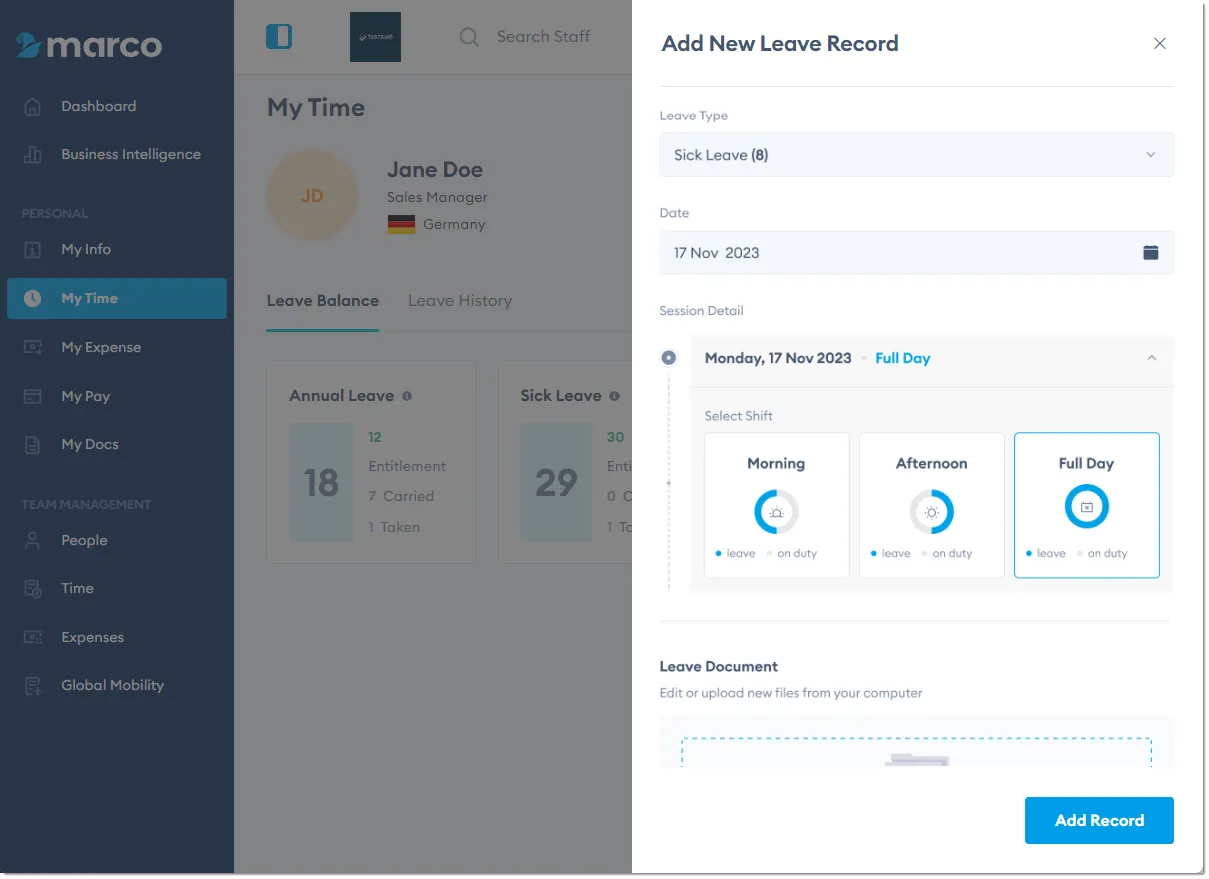The height and width of the screenshot is (879, 1209).
Task: Click the '7 Carried' text
Action: pos(401,496)
